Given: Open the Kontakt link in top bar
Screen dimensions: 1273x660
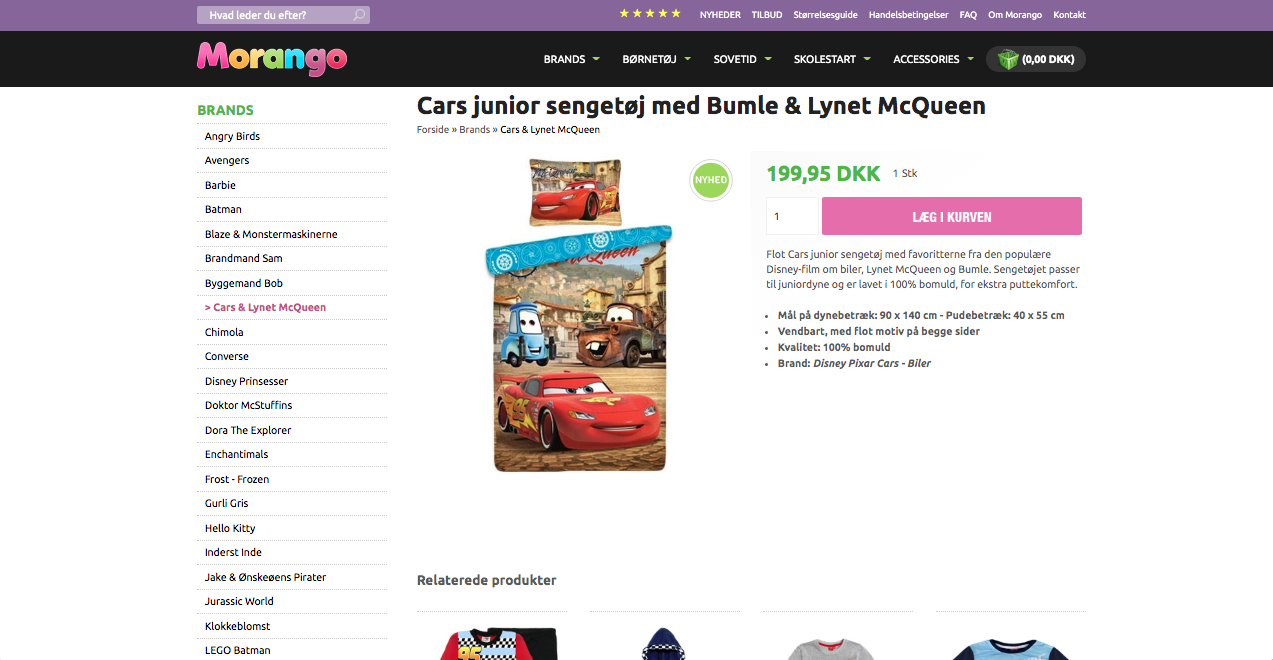Looking at the screenshot, I should click(1069, 15).
